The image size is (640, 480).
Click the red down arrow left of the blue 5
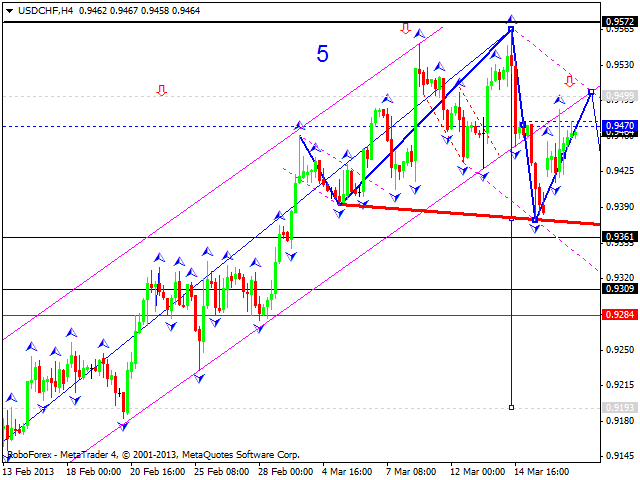[x=161, y=91]
